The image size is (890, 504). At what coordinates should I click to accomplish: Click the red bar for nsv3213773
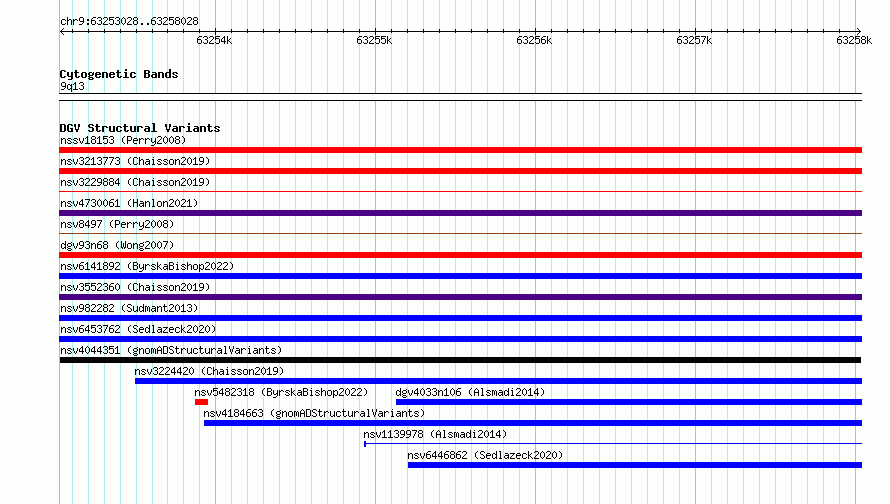(460, 171)
